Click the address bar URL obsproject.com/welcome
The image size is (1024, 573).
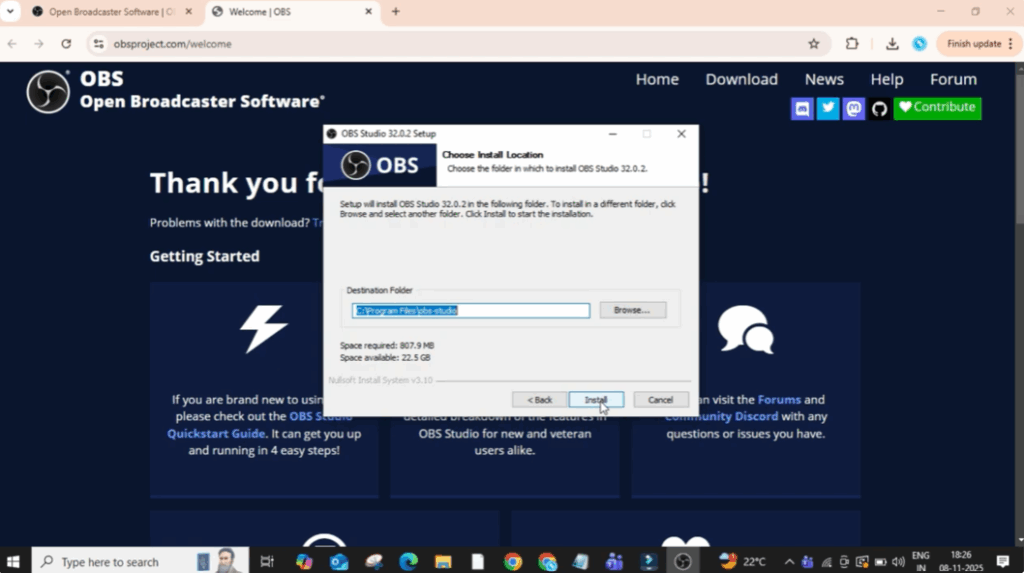tap(172, 44)
